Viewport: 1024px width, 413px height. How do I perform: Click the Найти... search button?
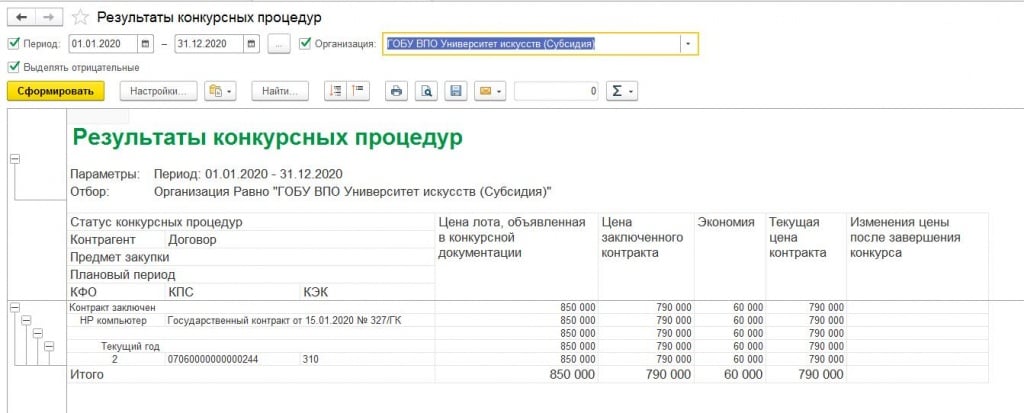pos(281,91)
